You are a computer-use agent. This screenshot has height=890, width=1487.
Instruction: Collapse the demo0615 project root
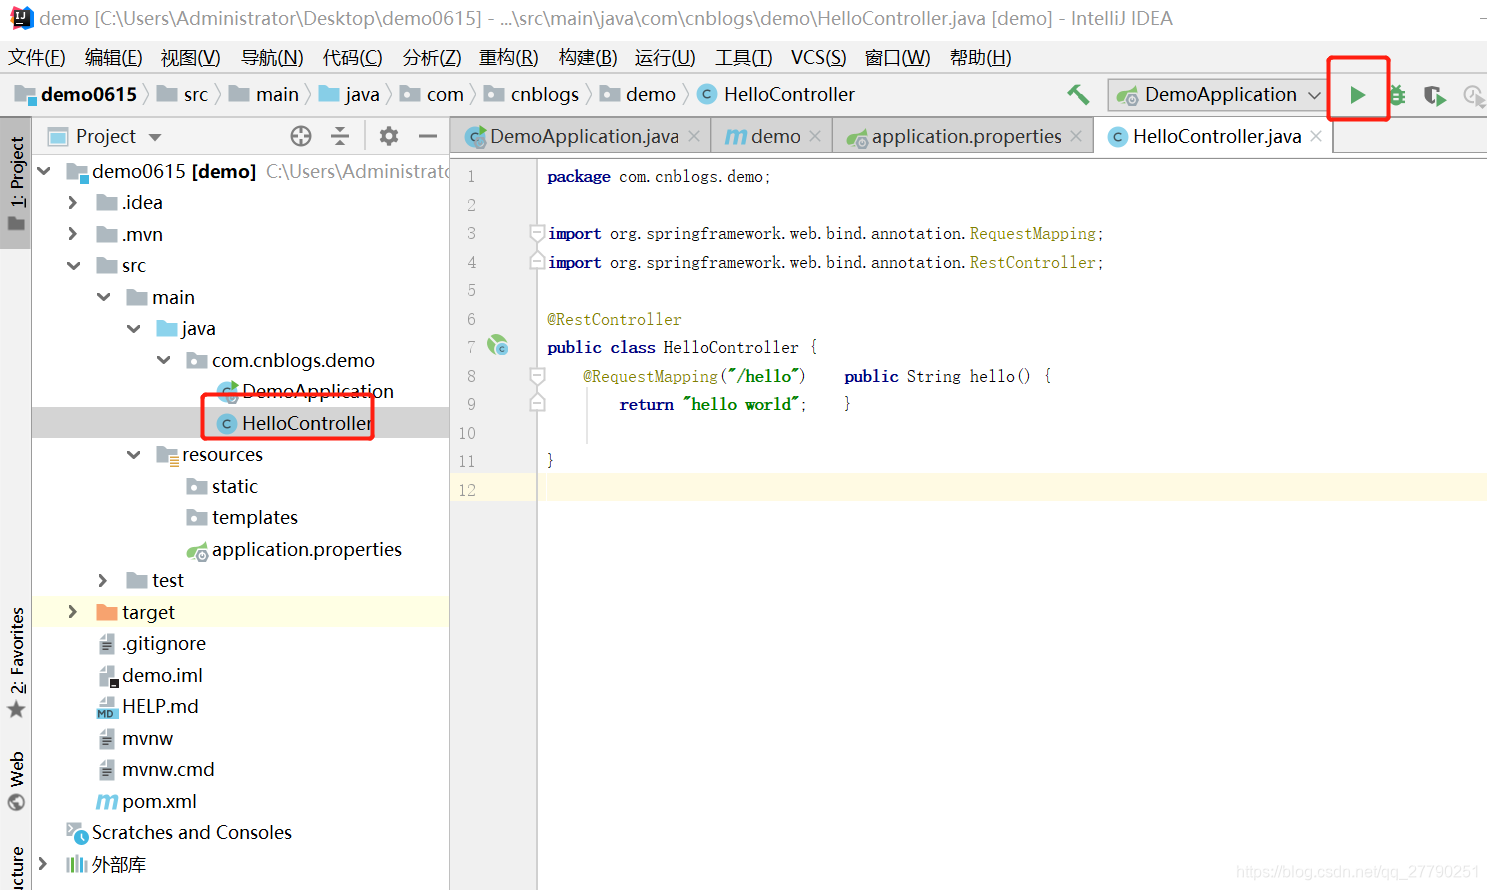tap(43, 172)
